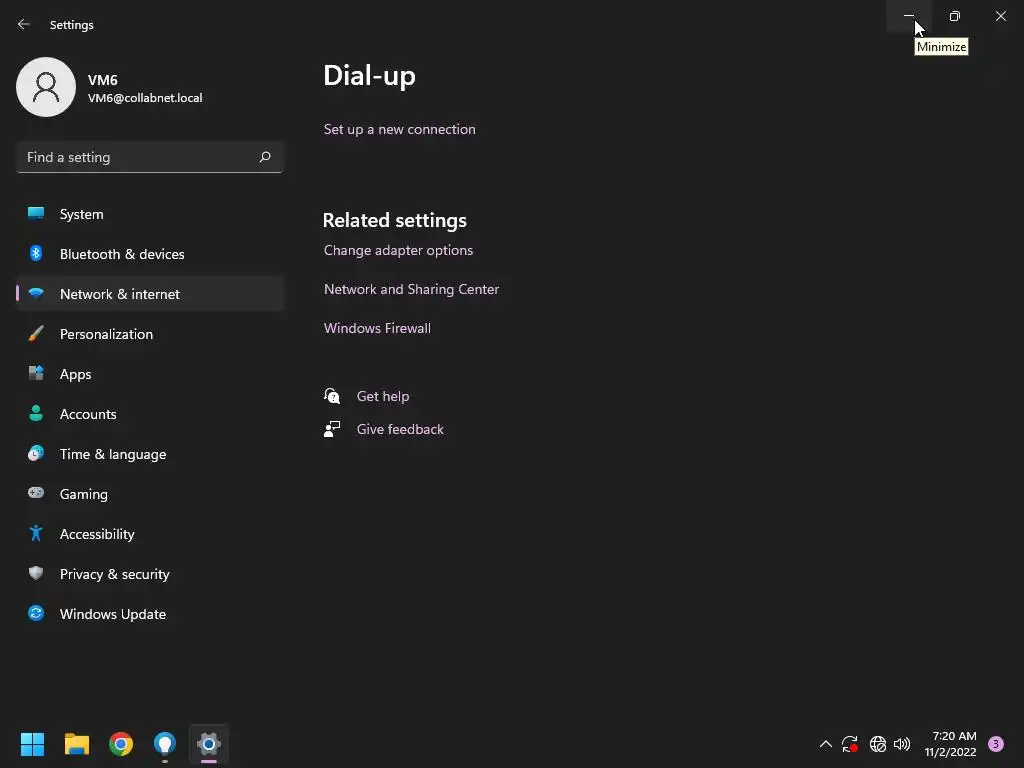Restore down the Settings window
This screenshot has width=1024, height=768.
coord(955,16)
